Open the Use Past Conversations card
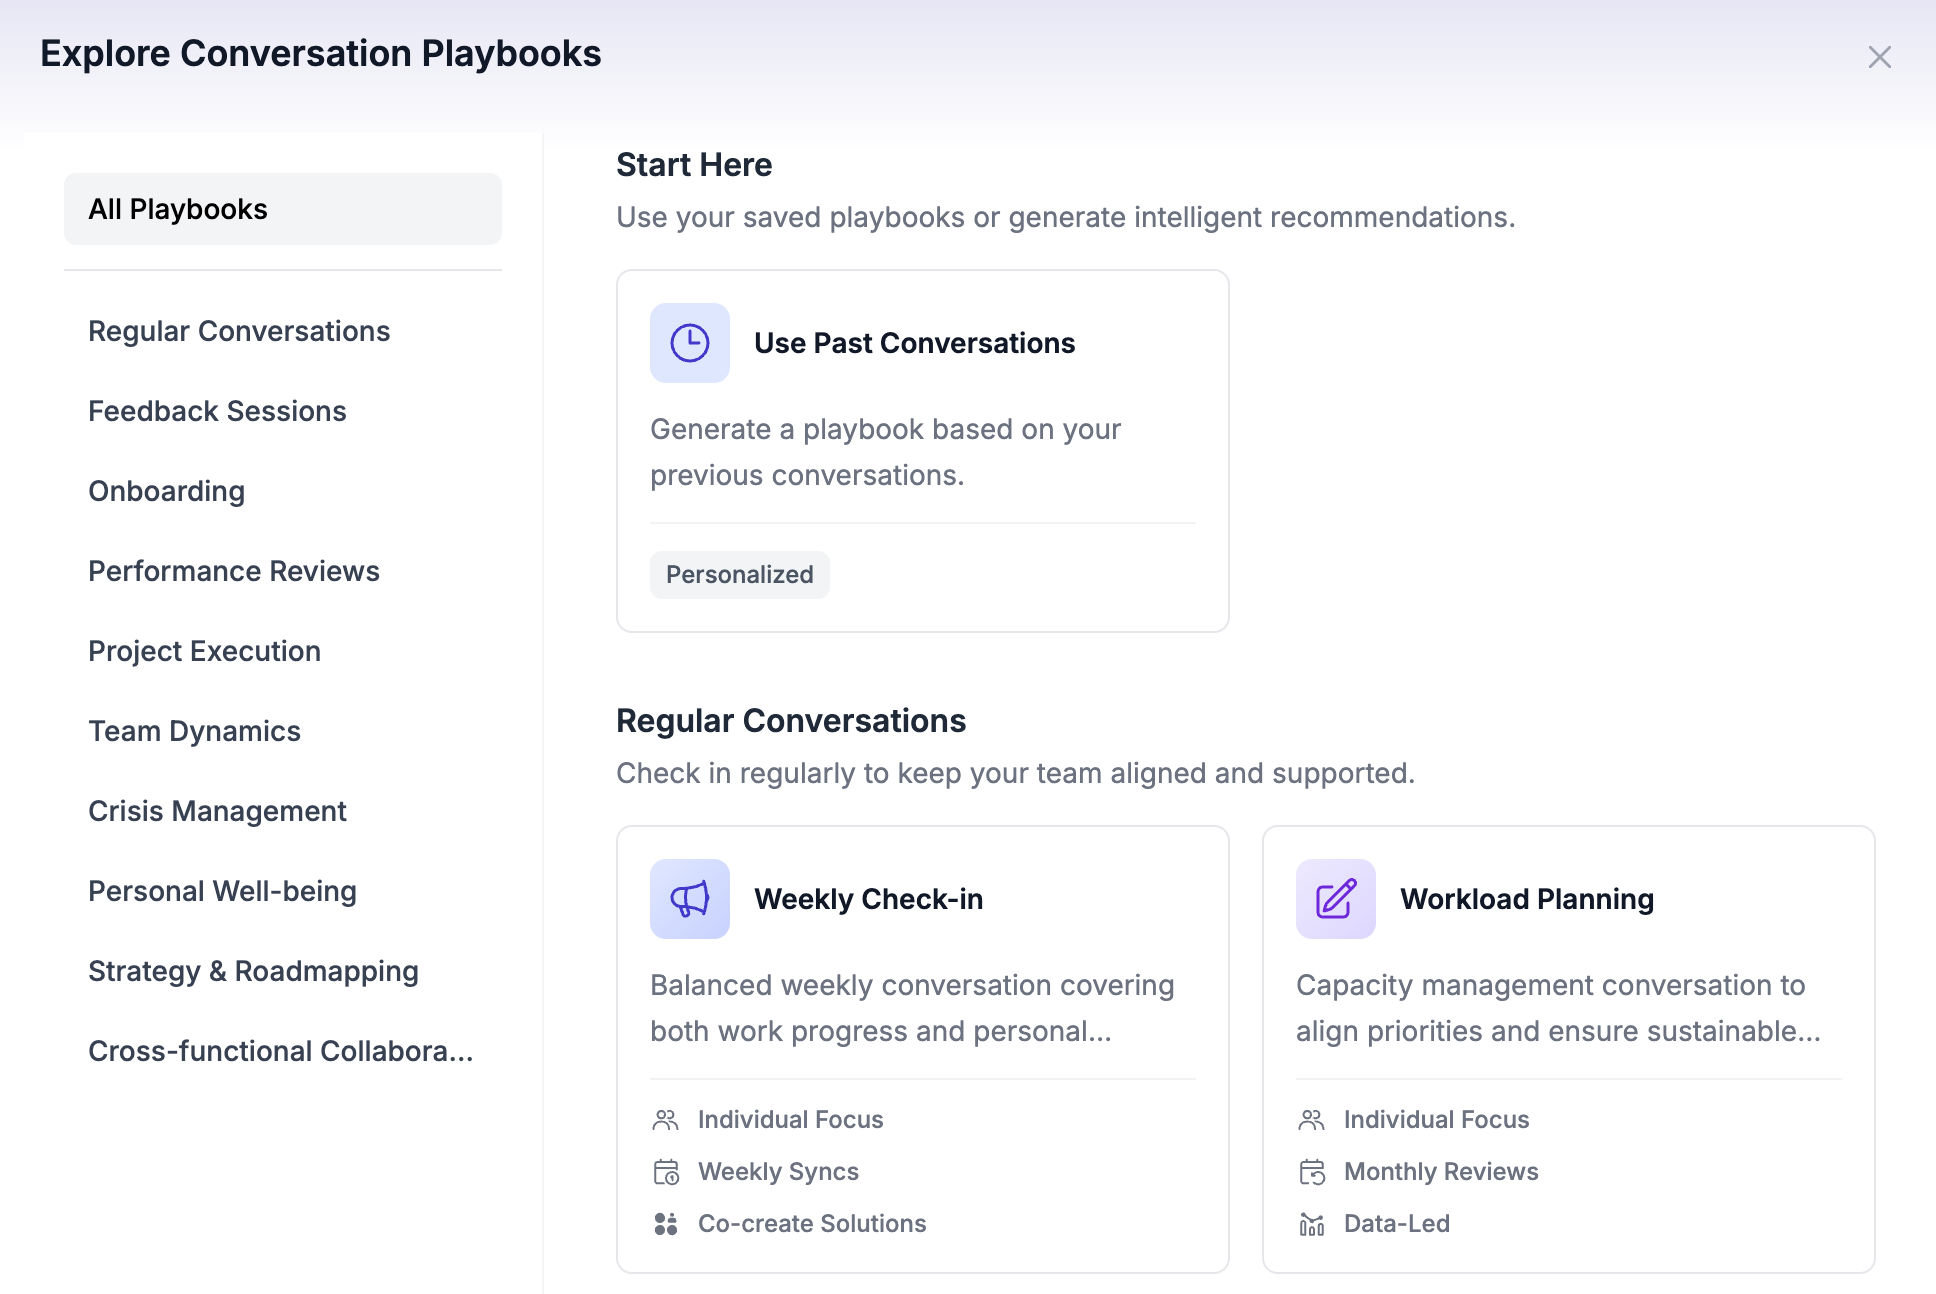The image size is (1936, 1294). (921, 448)
